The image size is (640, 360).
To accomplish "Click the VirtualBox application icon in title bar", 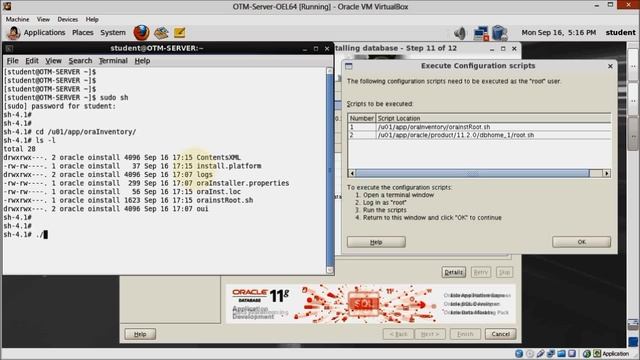I will click(x=7, y=6).
